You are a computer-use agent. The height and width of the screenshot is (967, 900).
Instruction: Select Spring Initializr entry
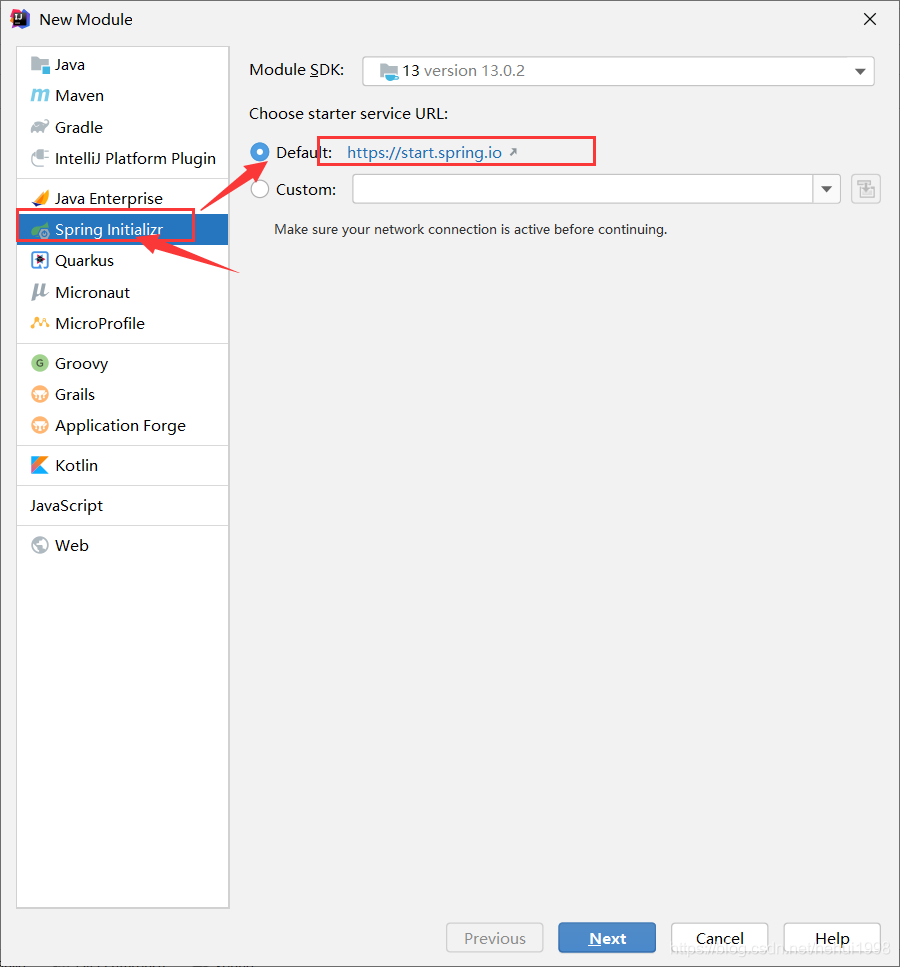tap(123, 229)
